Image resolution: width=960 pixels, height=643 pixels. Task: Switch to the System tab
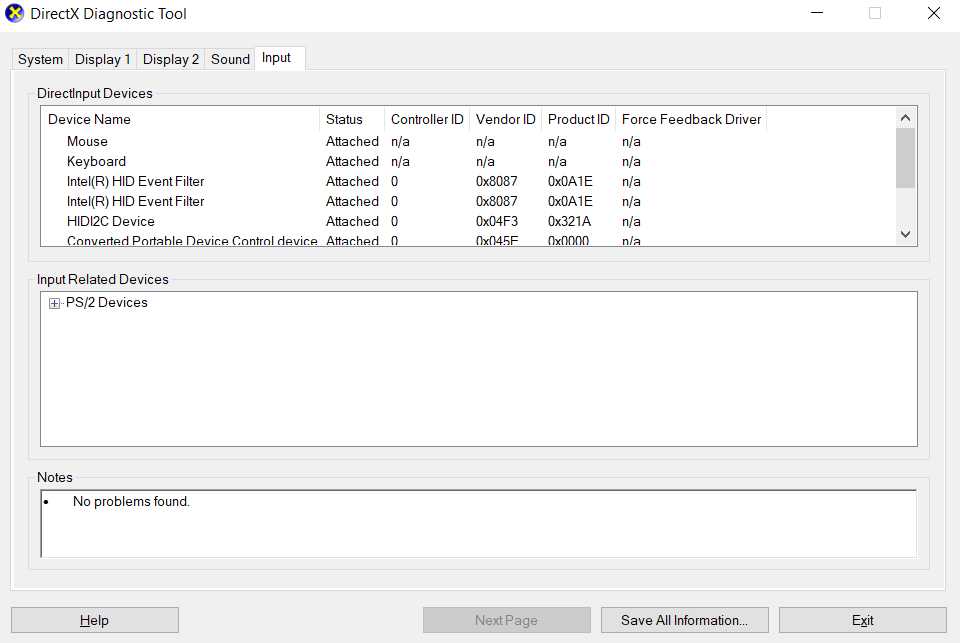point(40,59)
